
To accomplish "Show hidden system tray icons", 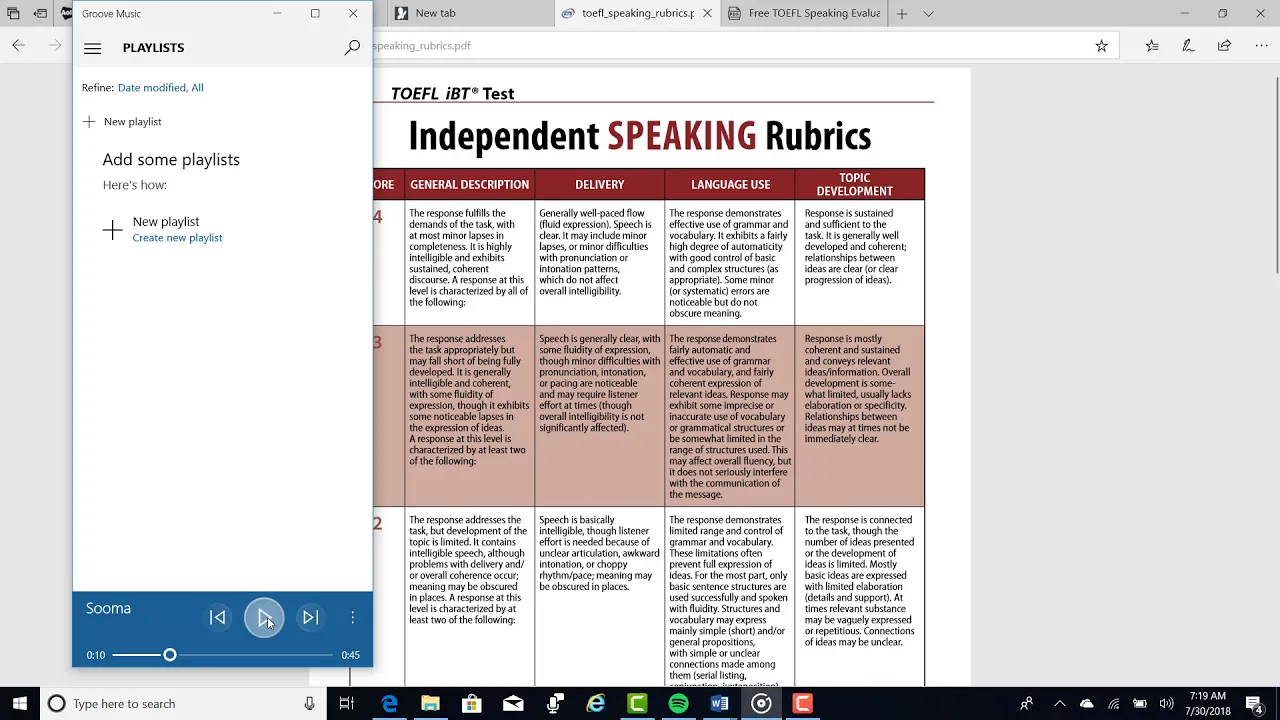I will (x=1060, y=704).
